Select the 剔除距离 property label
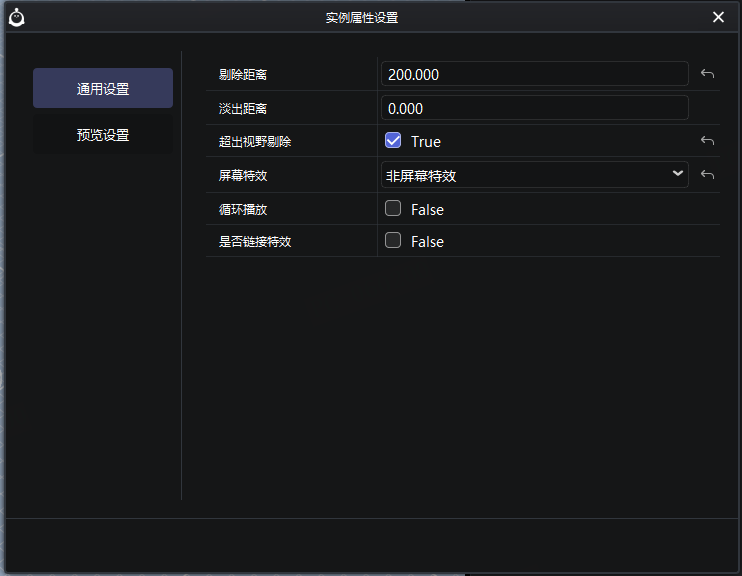 (x=243, y=75)
